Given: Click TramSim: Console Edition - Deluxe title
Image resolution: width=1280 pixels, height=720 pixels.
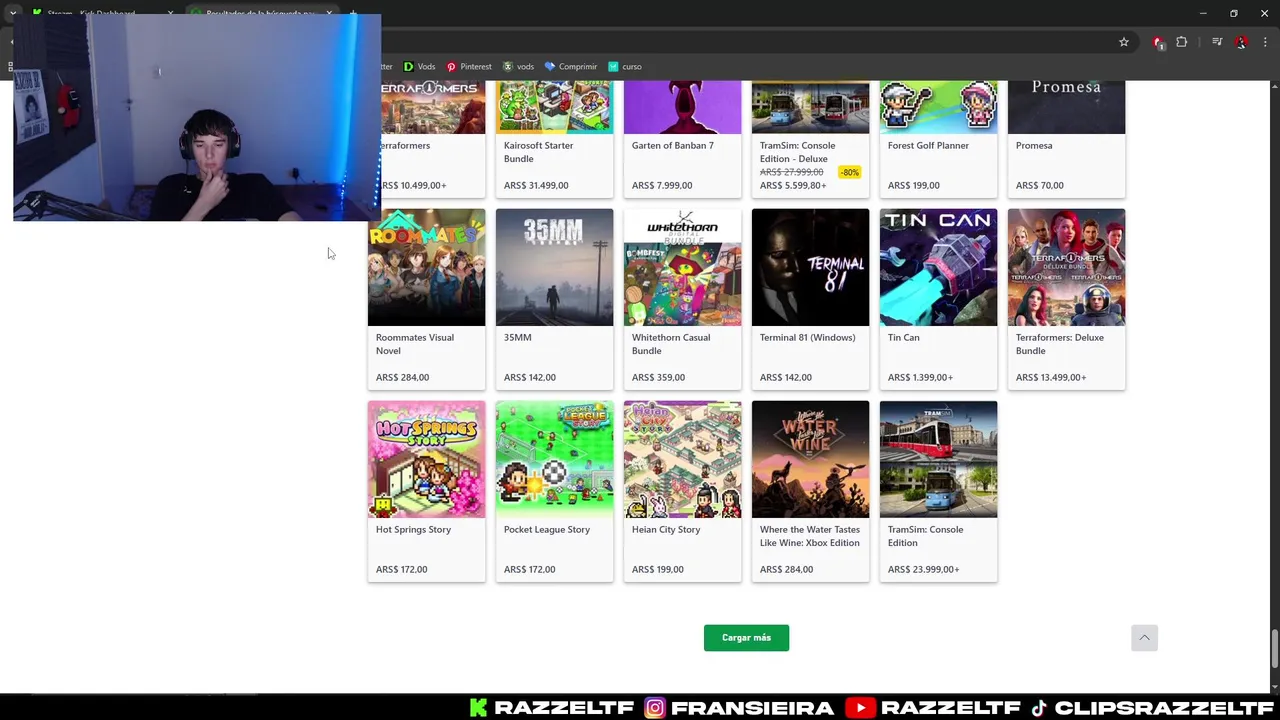Looking at the screenshot, I should click(x=797, y=152).
